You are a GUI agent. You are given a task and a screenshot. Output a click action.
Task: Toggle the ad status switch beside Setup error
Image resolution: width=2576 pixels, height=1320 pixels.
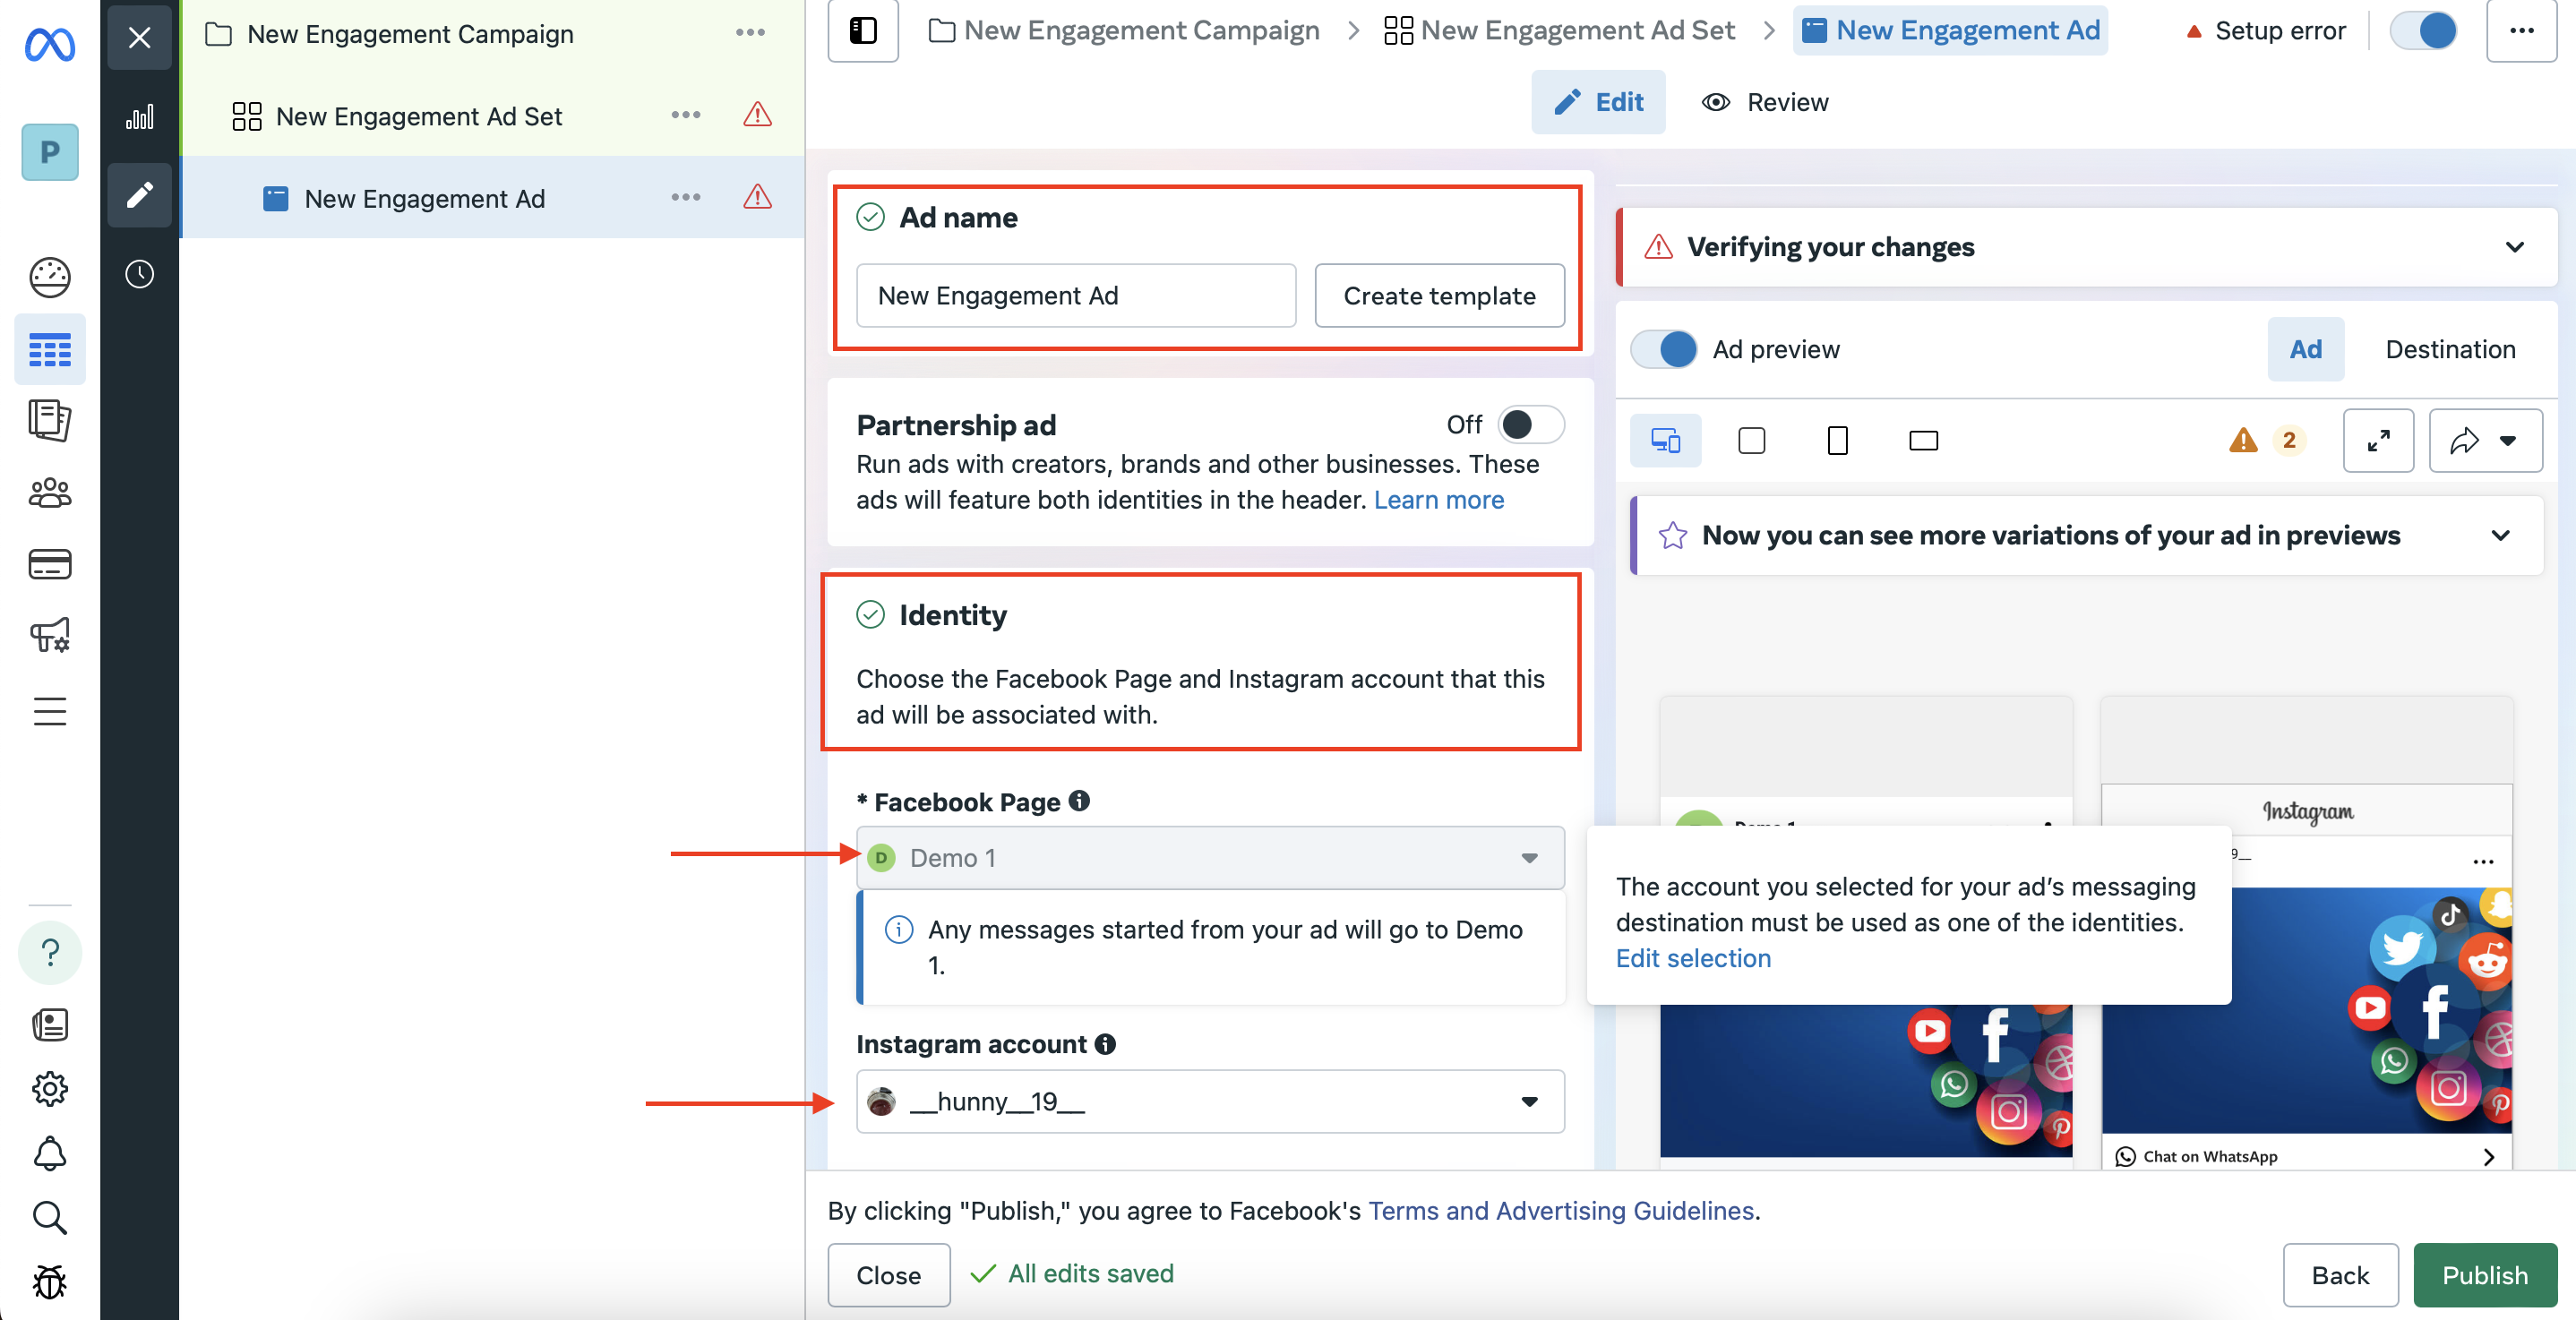2423,30
